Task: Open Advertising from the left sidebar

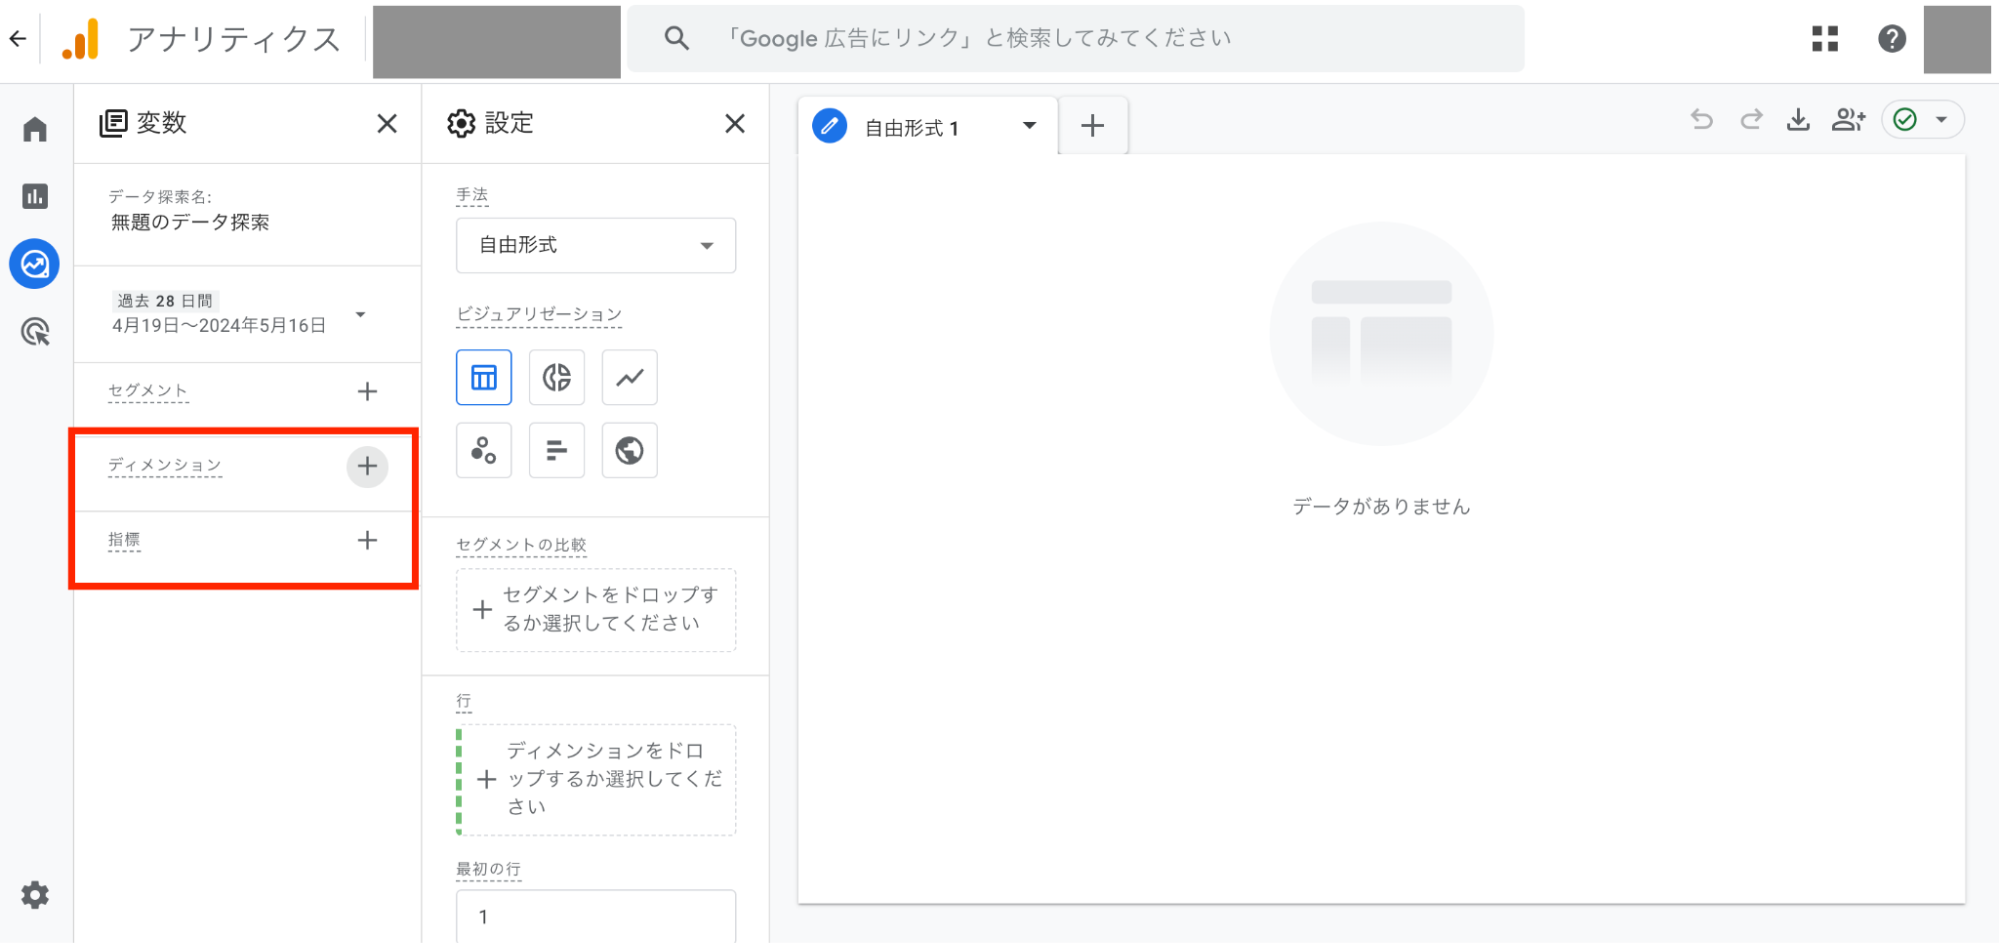Action: coord(35,332)
